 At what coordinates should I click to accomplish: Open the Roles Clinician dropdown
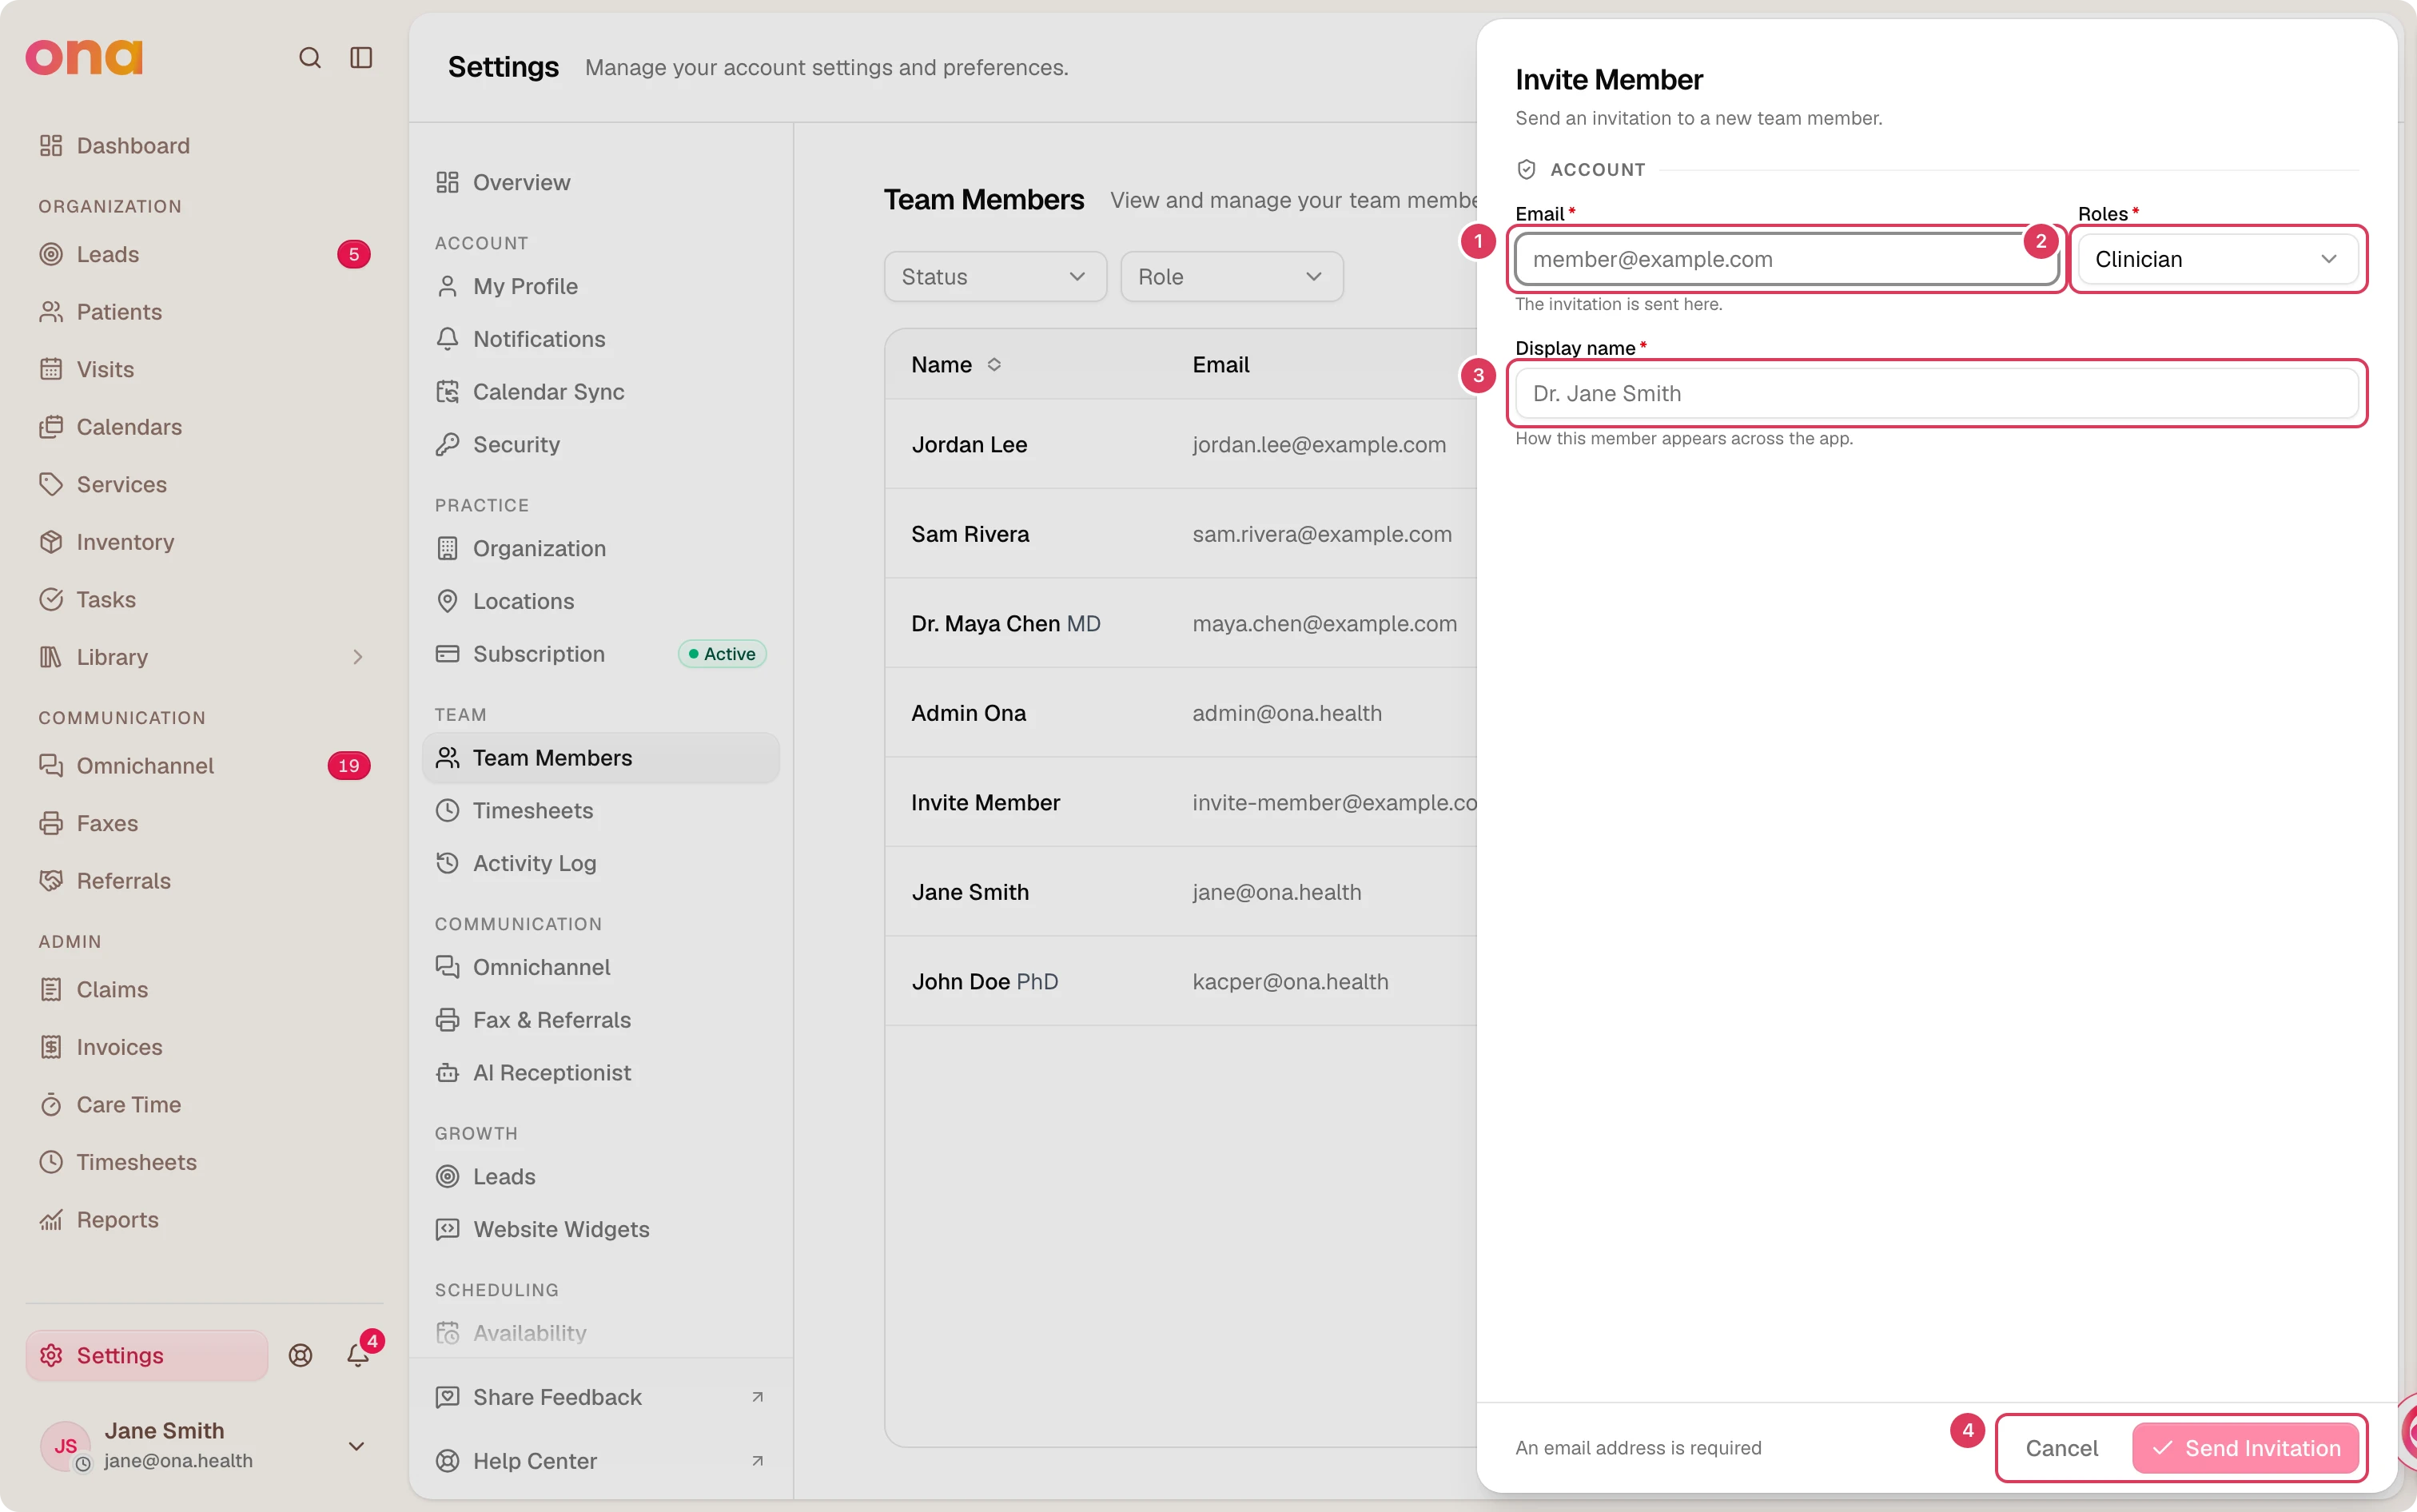pyautogui.click(x=2218, y=260)
